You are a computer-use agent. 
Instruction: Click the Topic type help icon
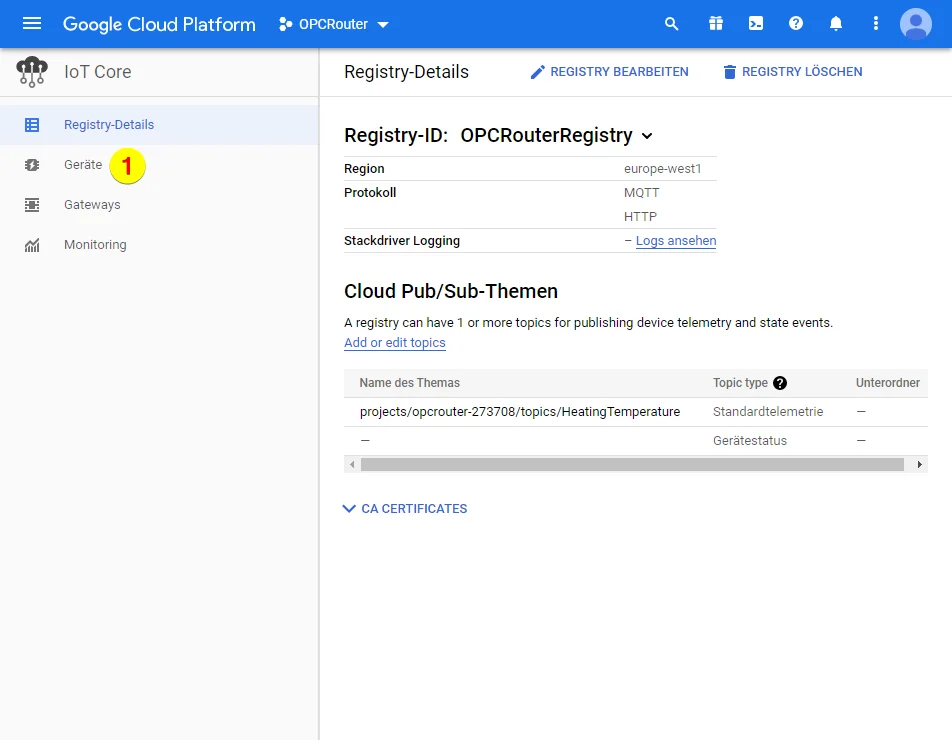point(780,383)
